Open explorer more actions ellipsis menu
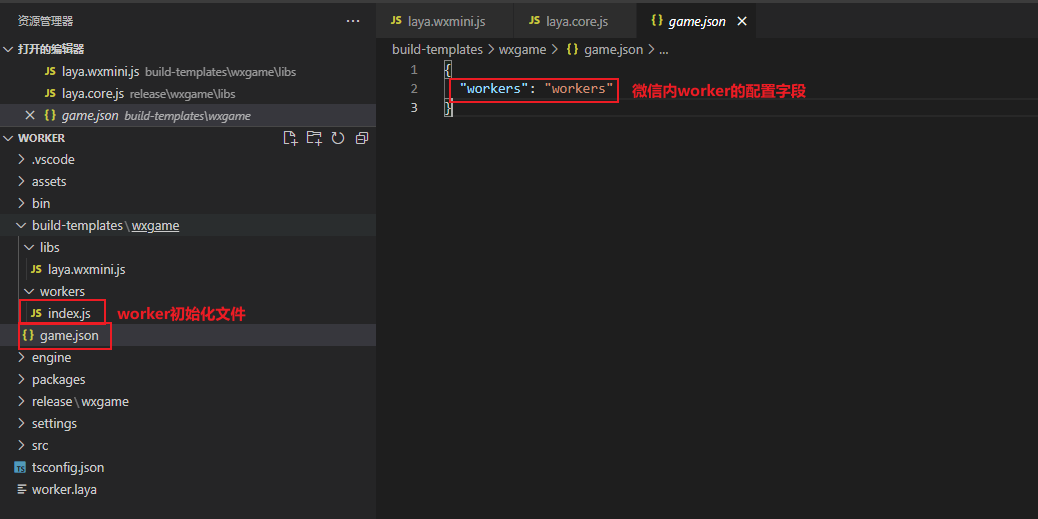The height and width of the screenshot is (519, 1038). tap(352, 21)
